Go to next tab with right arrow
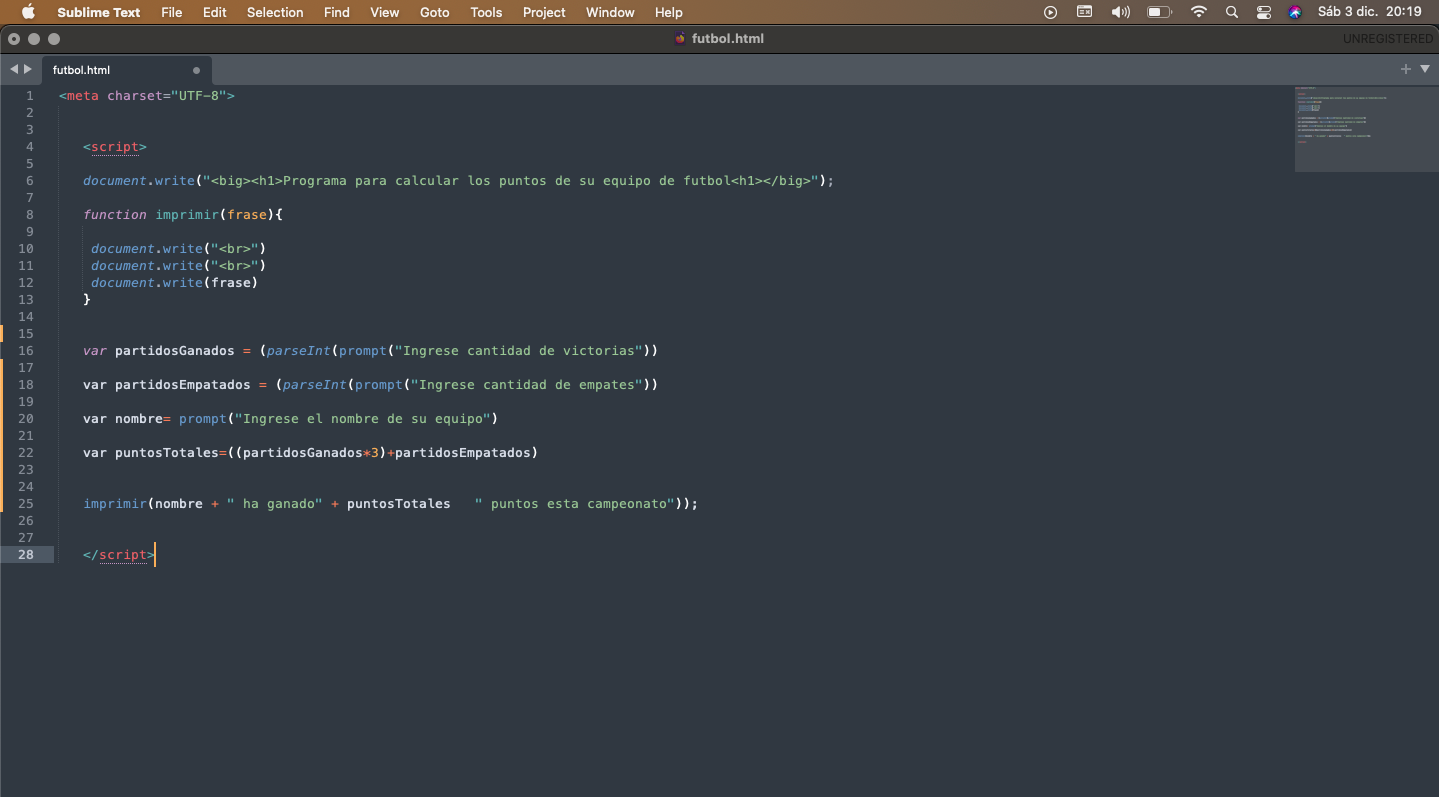 28,69
